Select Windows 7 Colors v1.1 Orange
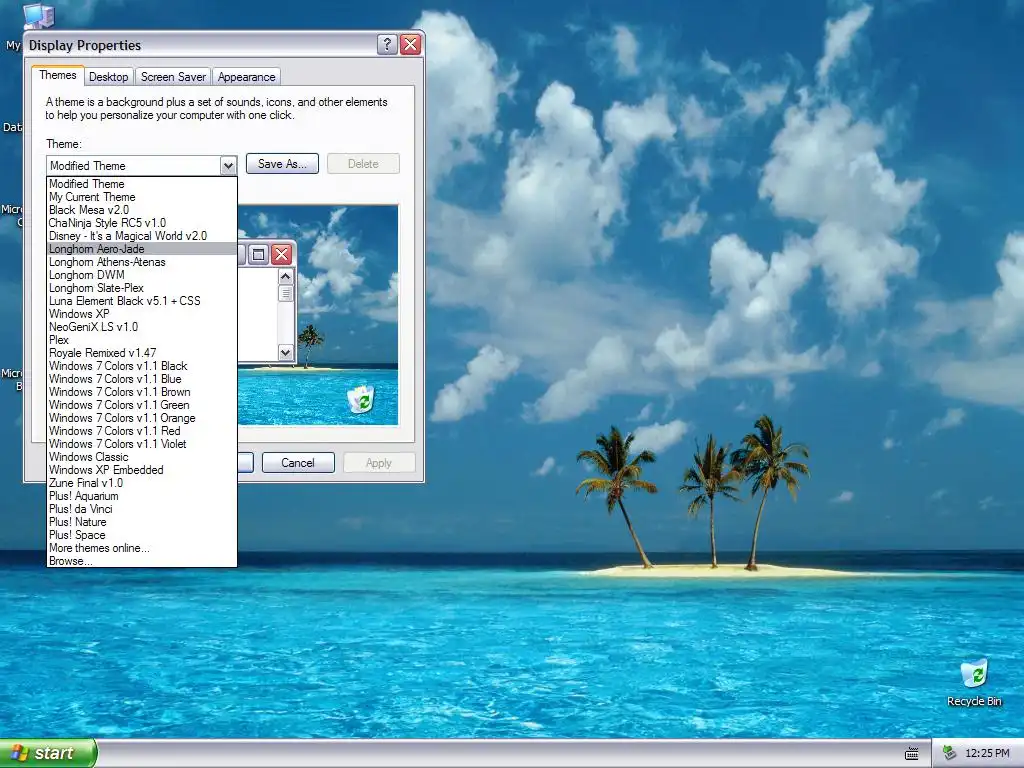 (x=142, y=418)
